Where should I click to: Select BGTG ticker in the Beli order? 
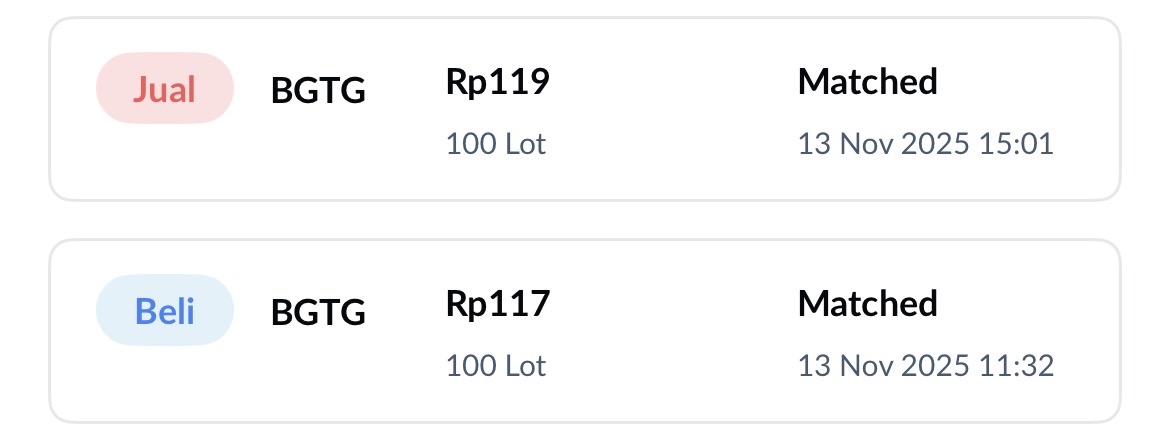click(318, 314)
